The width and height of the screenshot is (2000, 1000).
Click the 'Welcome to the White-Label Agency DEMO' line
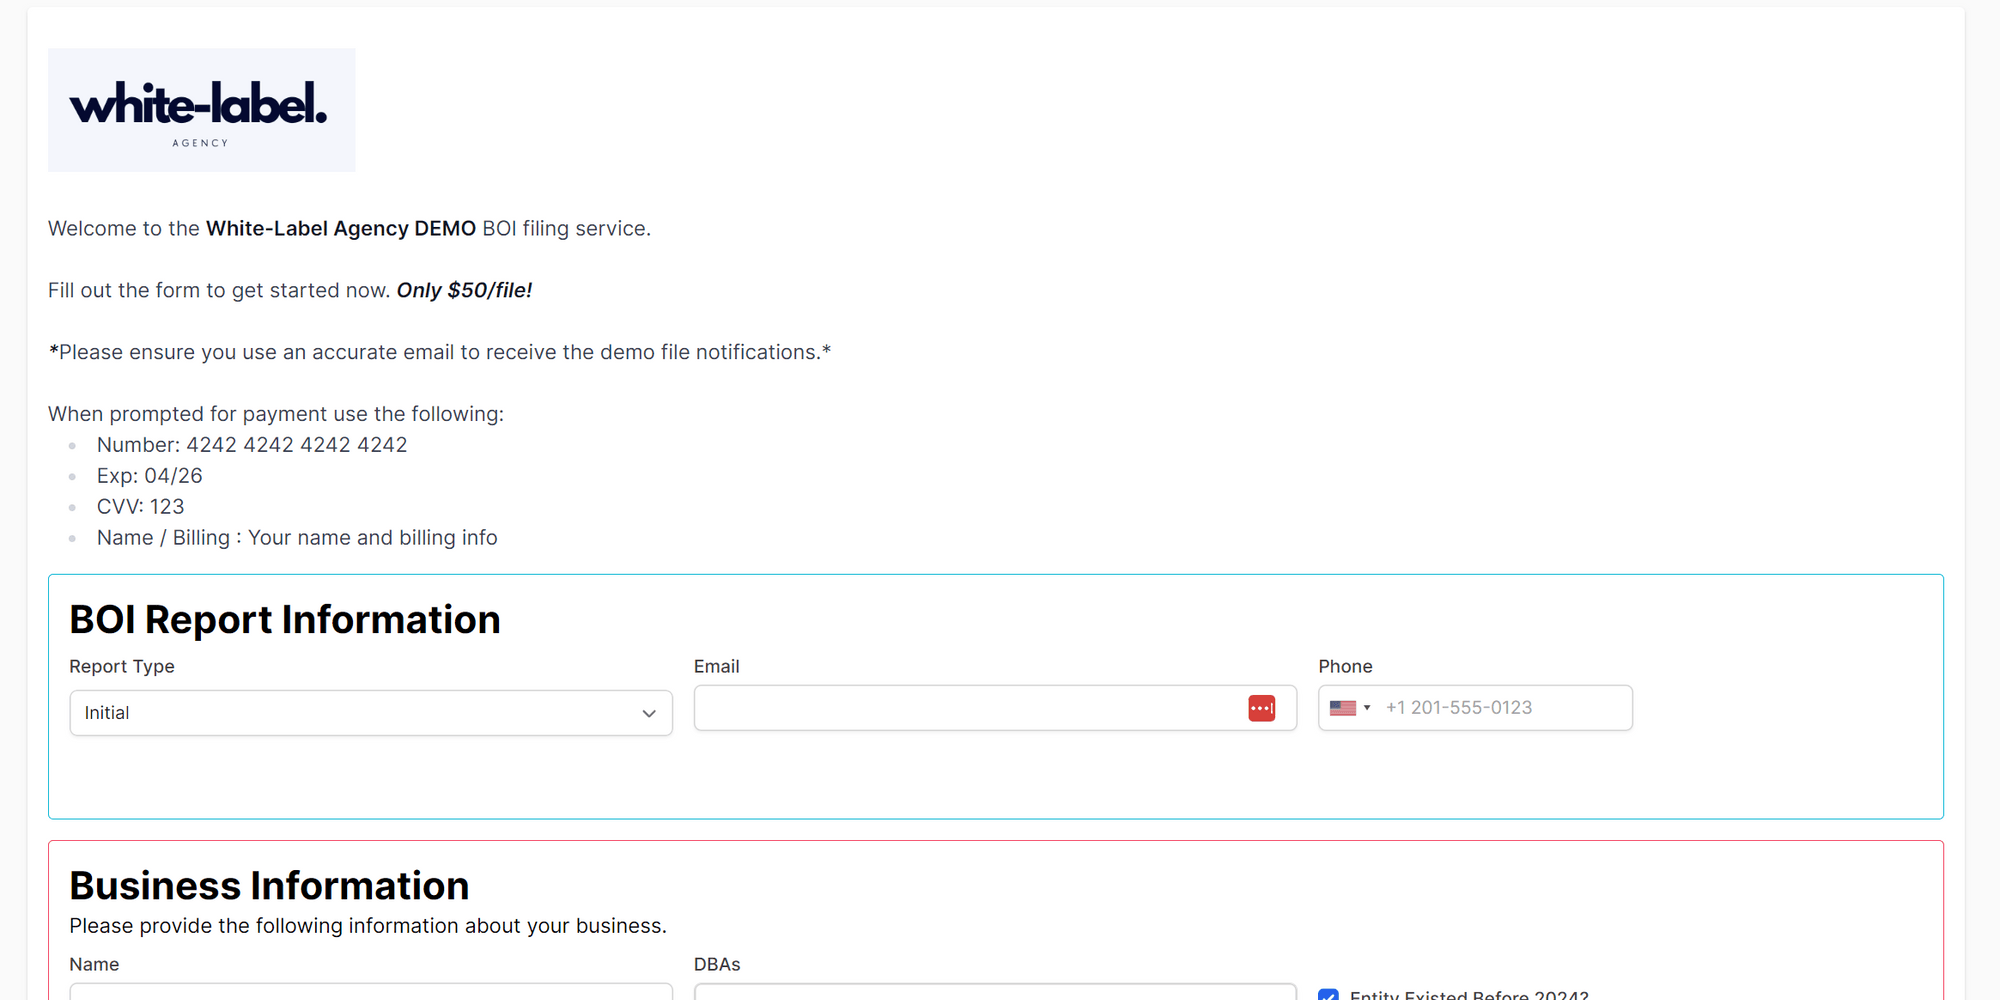(x=349, y=228)
